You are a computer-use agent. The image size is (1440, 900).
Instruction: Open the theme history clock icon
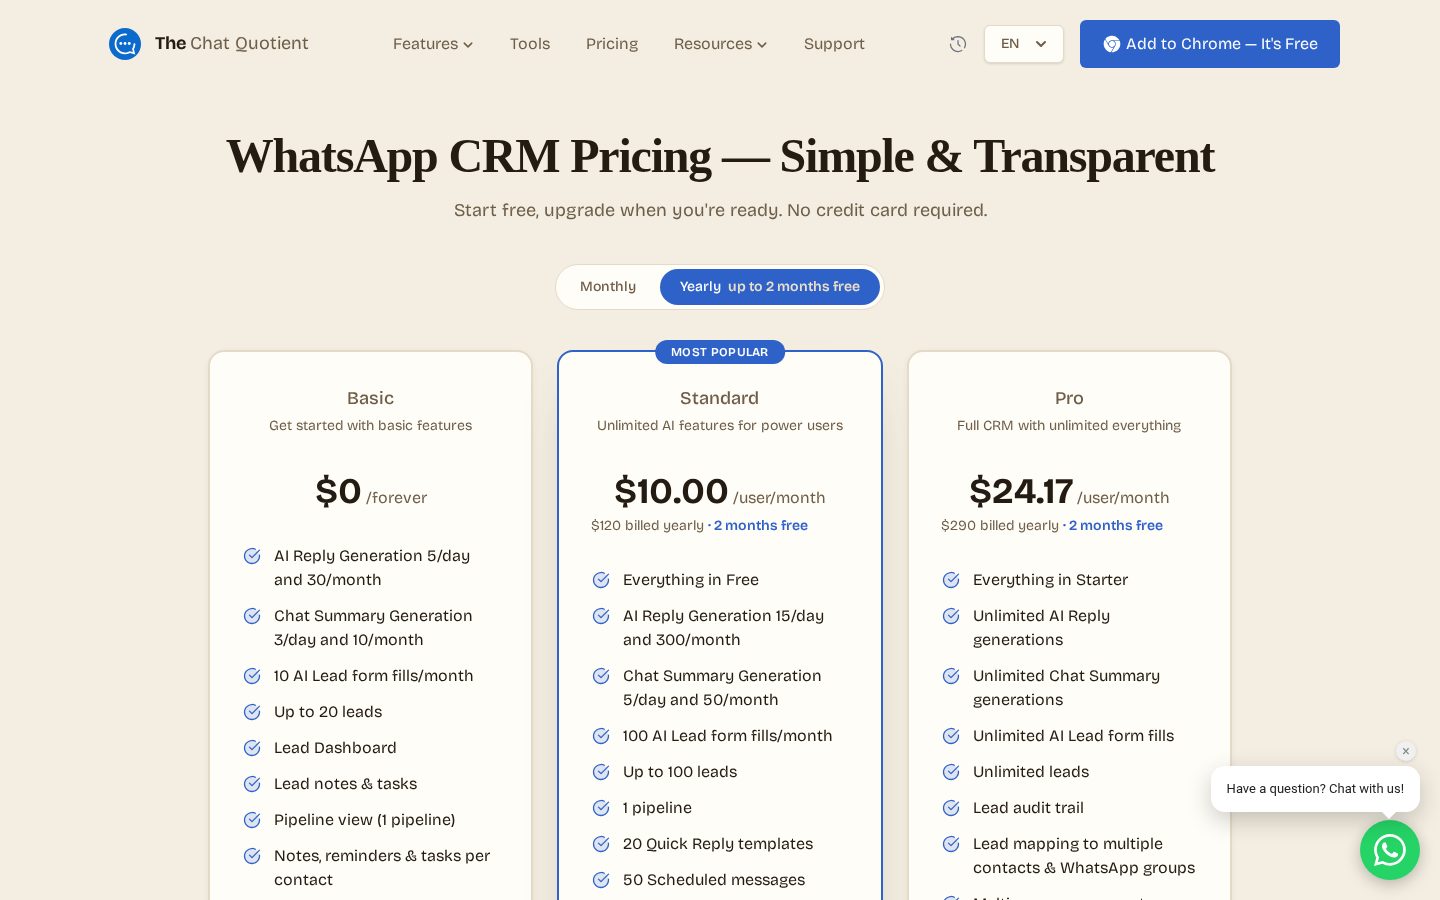click(958, 44)
